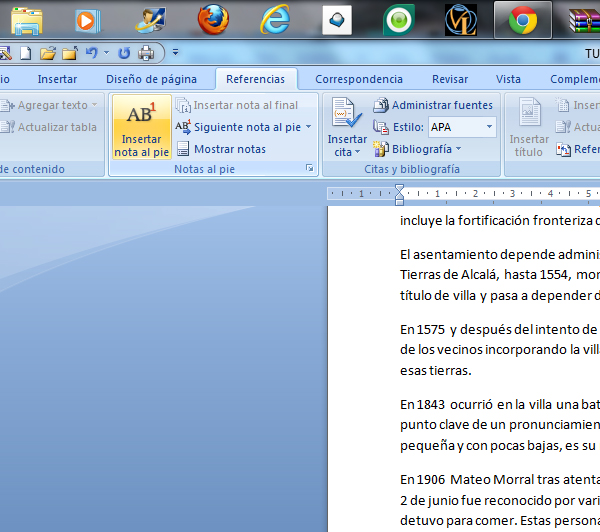The image size is (600, 532).
Task: Click the paragraph starting 'En 1575'
Action: pyautogui.click(x=500, y=350)
